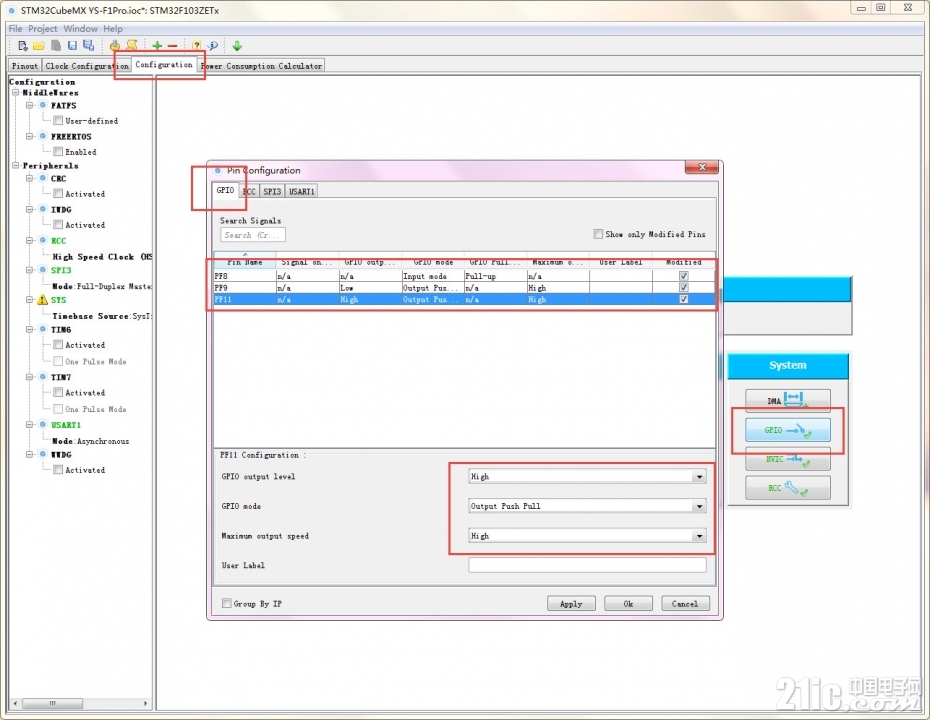Toggle FATFS User-defined checkbox
The width and height of the screenshot is (930, 720).
[x=58, y=120]
